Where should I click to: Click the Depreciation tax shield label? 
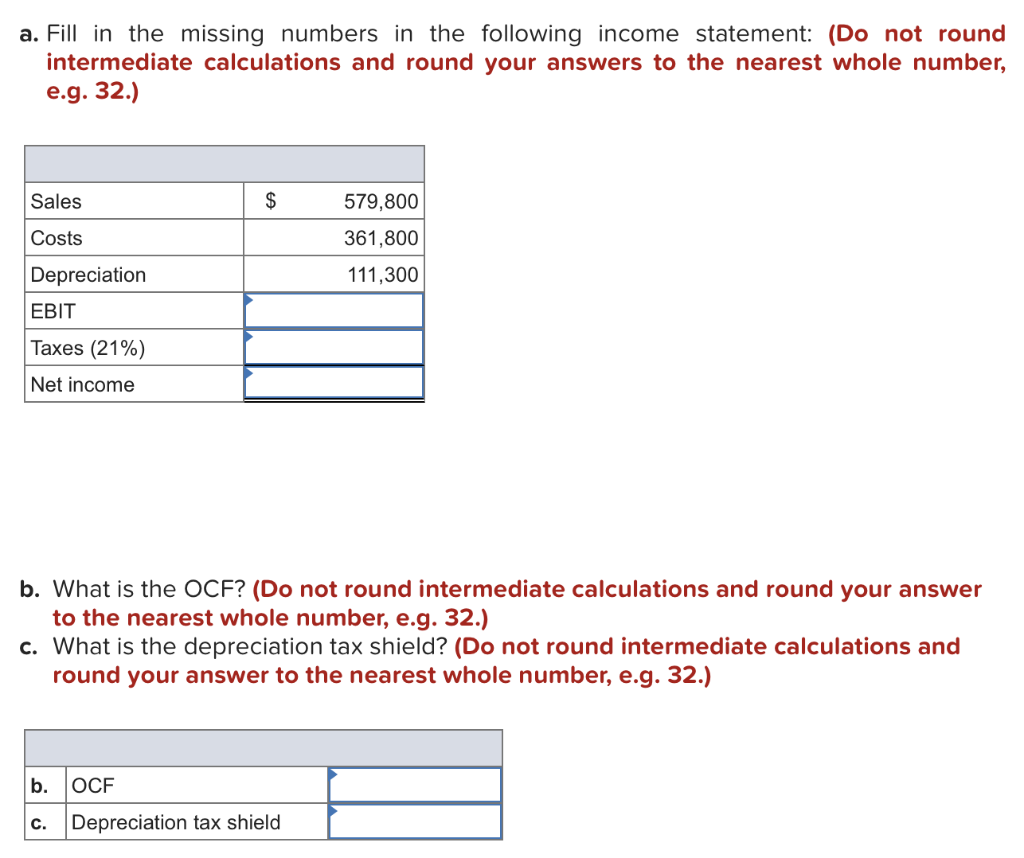tap(176, 822)
